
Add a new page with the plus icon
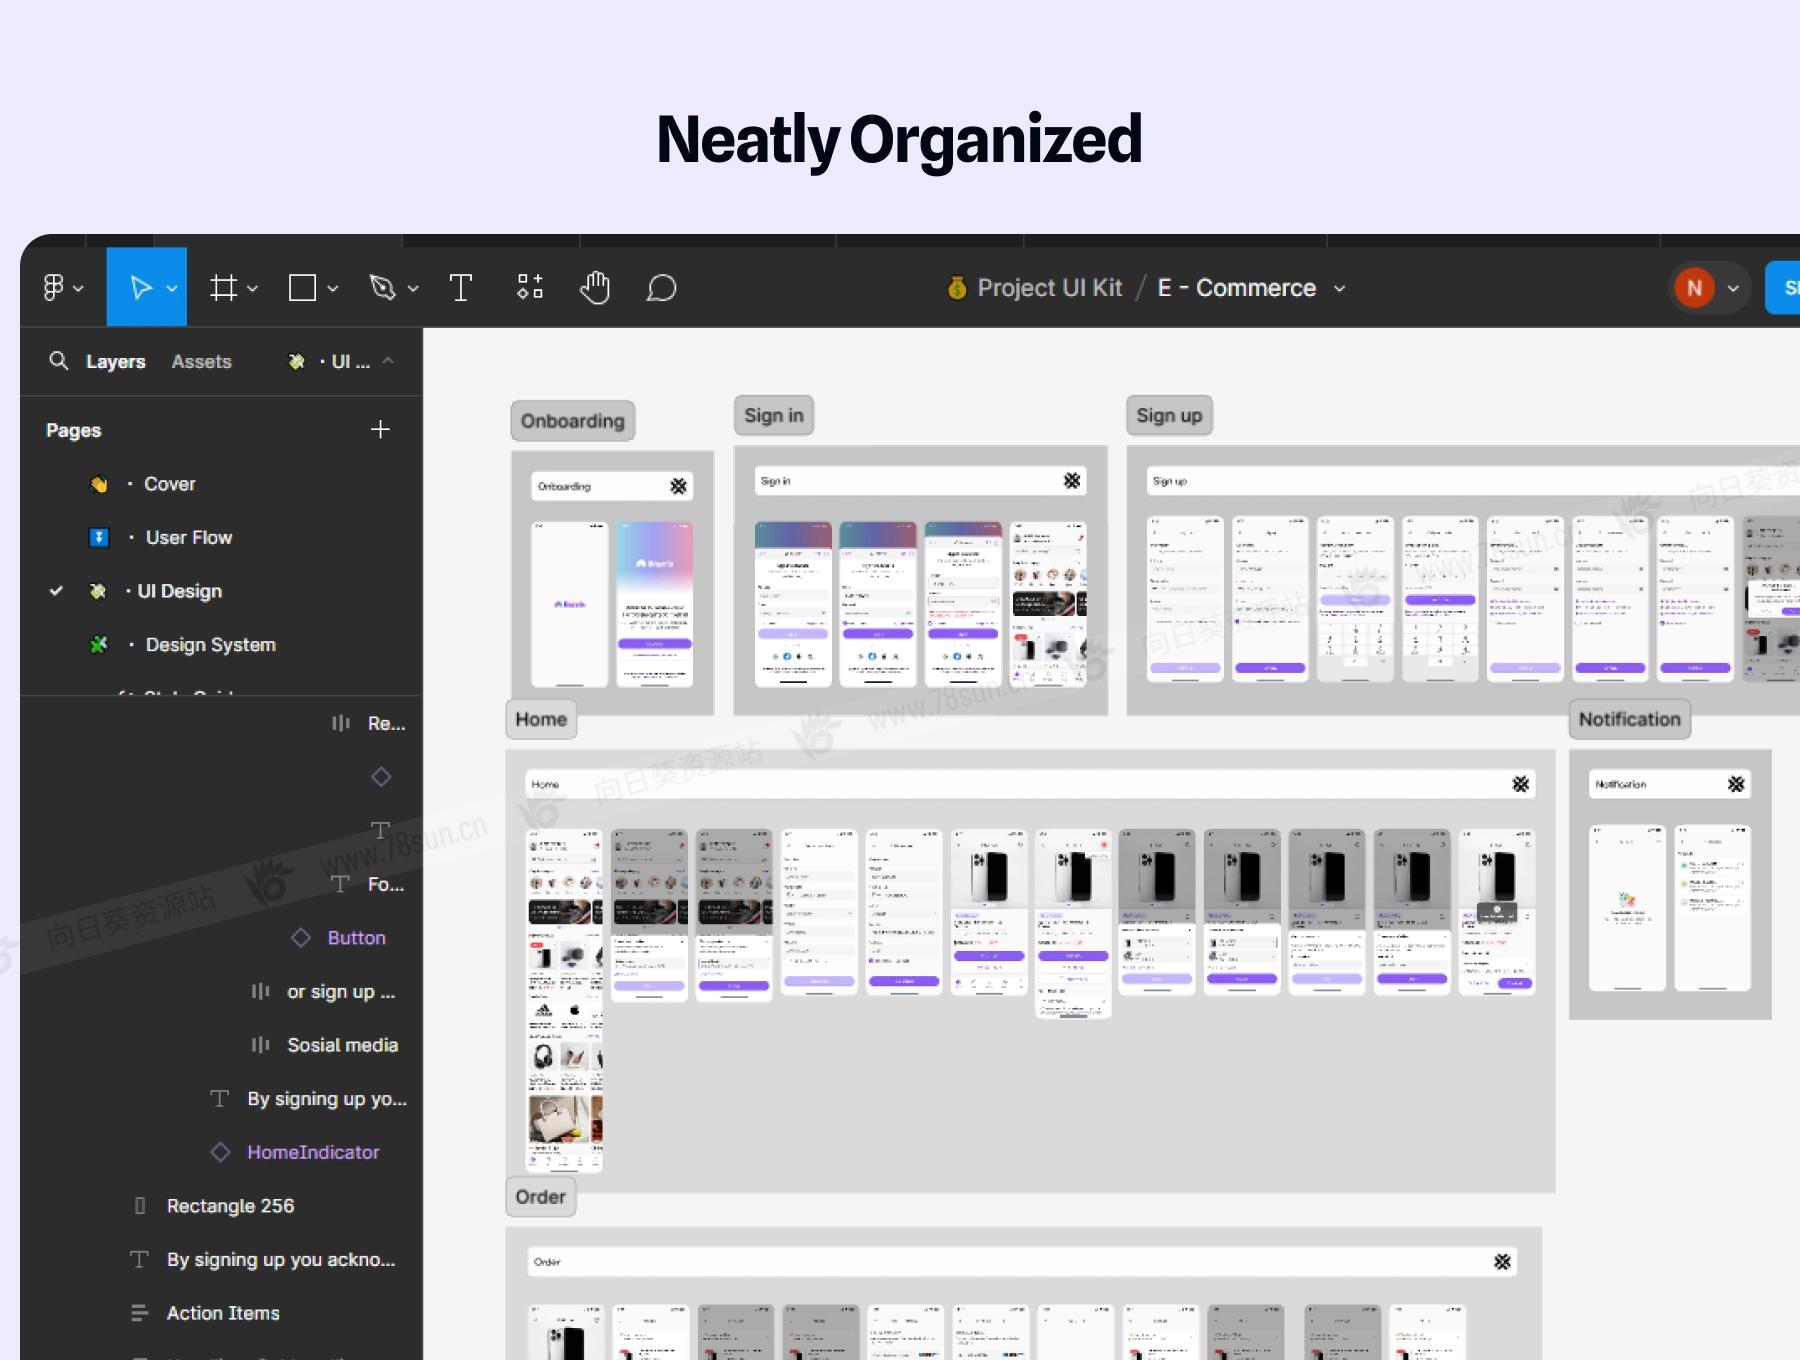380,430
